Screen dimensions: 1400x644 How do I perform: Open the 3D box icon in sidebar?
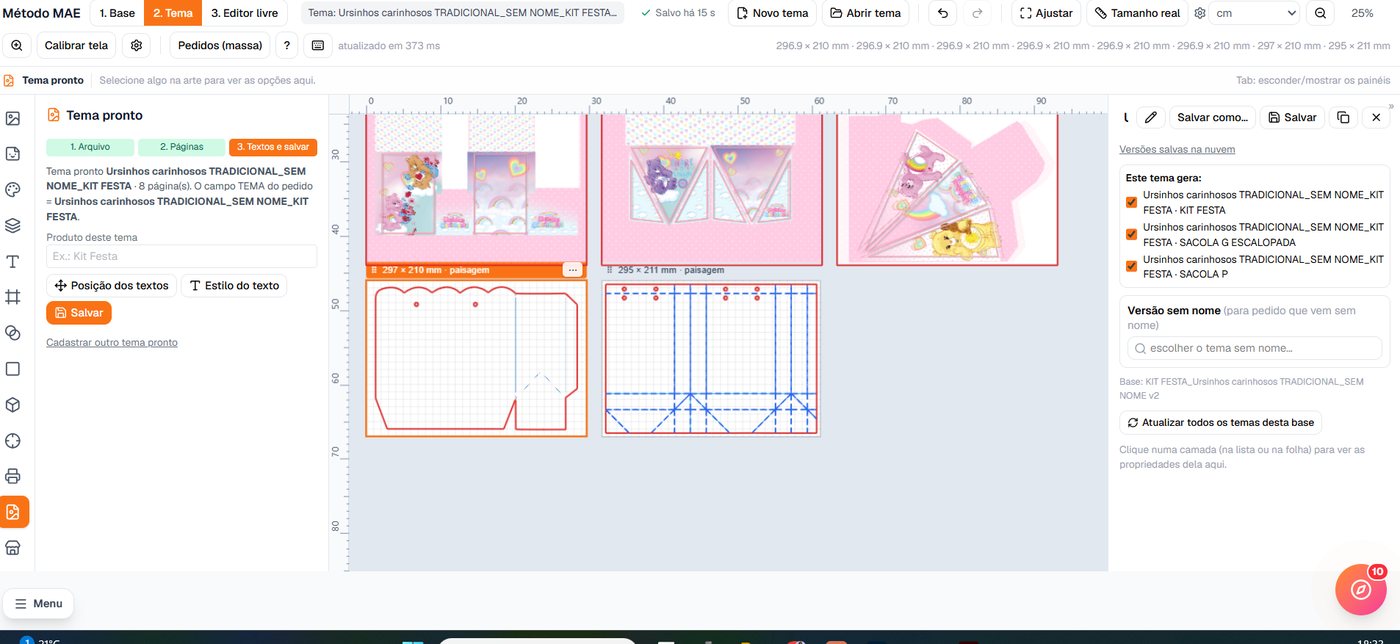[13, 405]
